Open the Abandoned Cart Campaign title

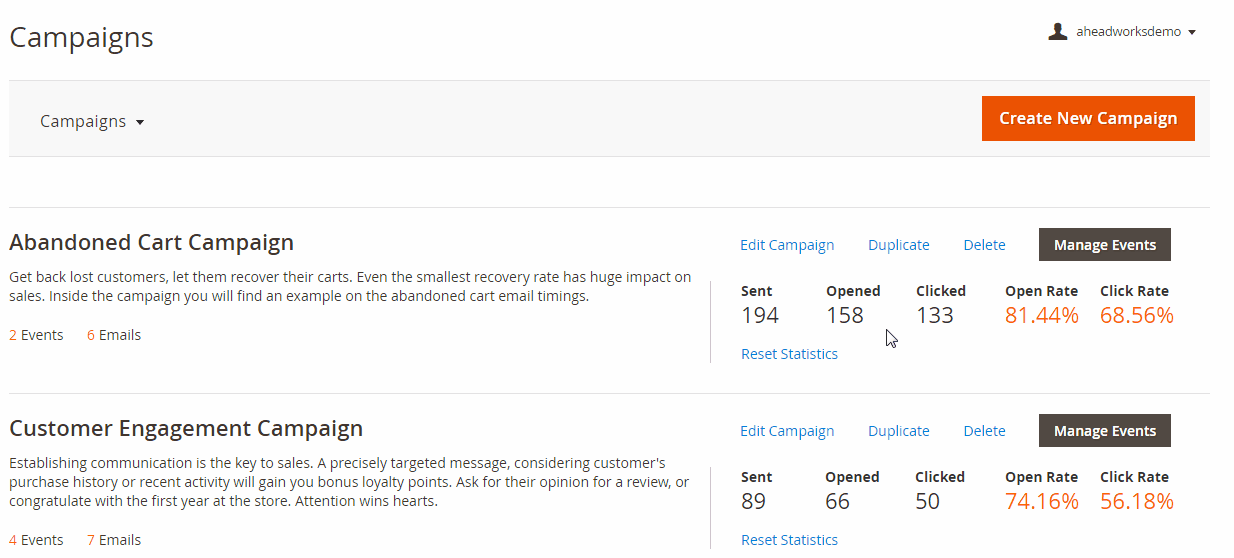[x=152, y=242]
